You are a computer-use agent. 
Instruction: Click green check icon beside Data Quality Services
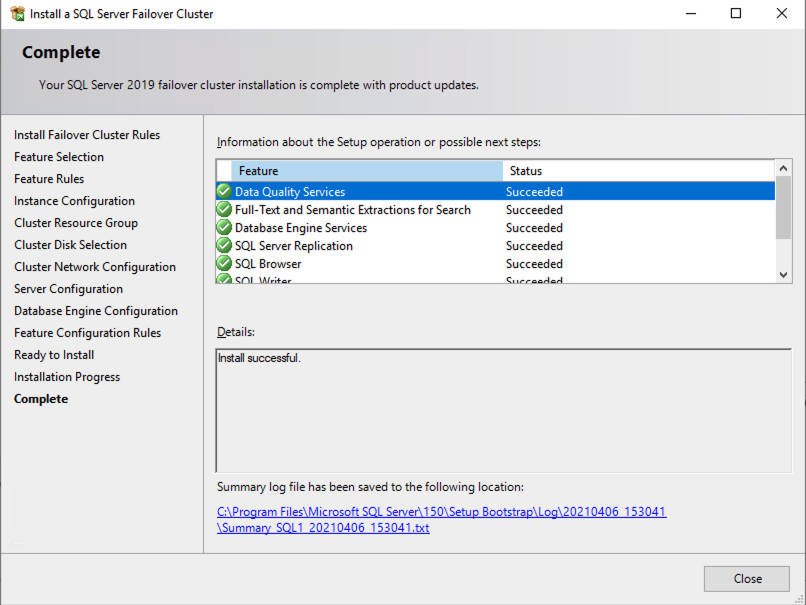224,192
